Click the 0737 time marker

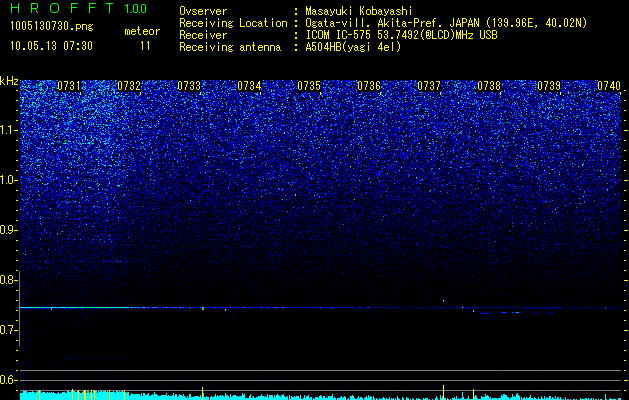(x=429, y=85)
